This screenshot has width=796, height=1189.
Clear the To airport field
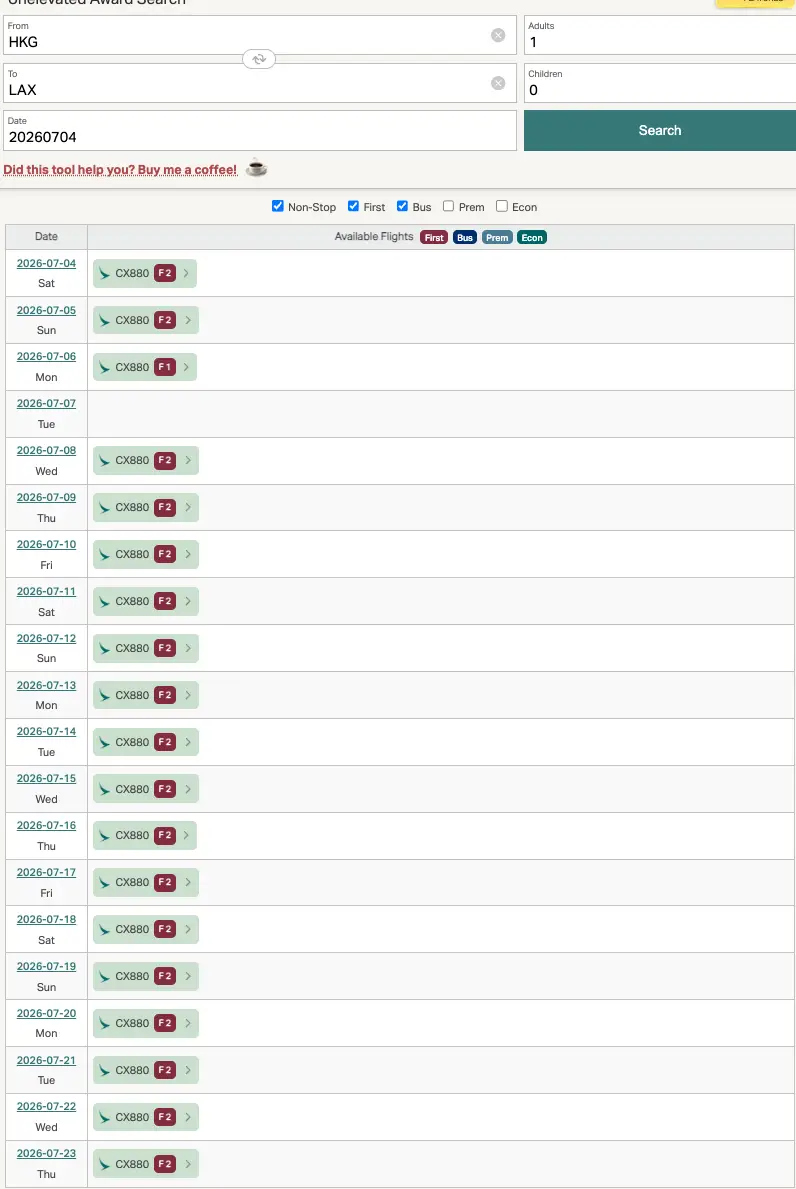498,83
